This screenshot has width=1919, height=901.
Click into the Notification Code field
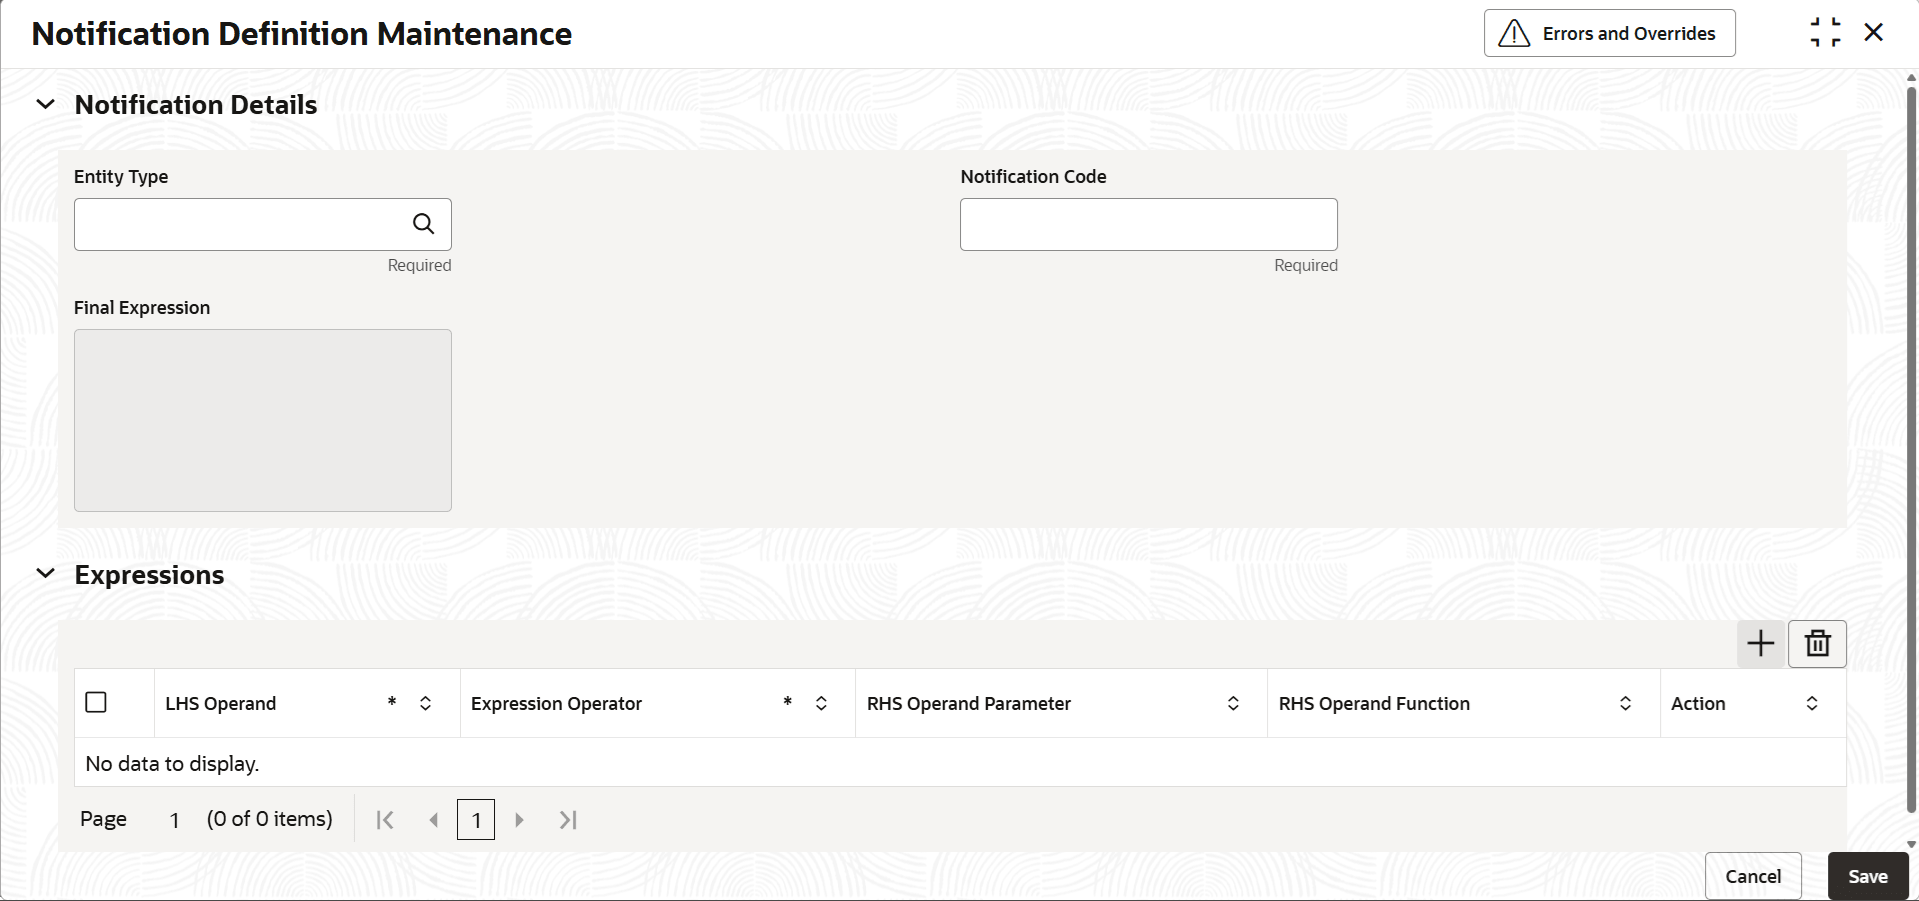1148,225
